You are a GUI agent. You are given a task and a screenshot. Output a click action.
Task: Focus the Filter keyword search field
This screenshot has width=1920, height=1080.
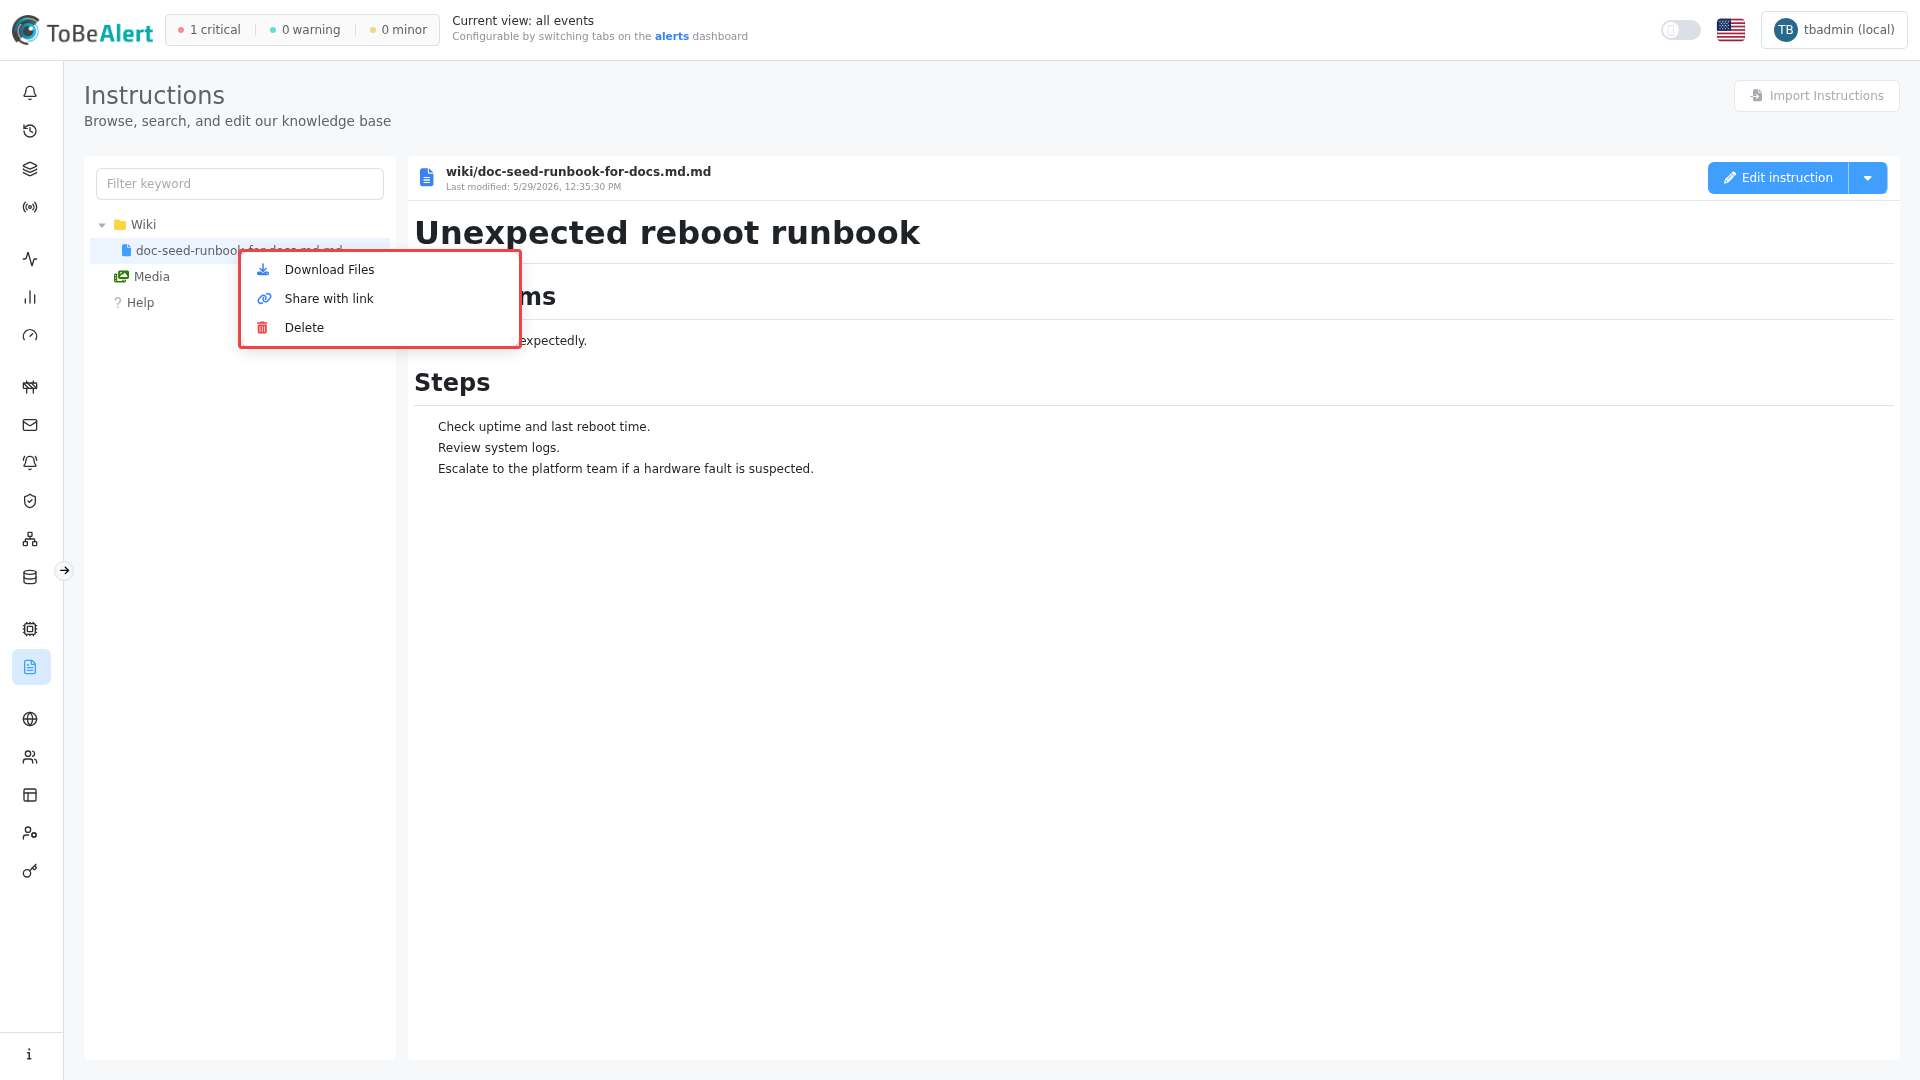click(240, 184)
